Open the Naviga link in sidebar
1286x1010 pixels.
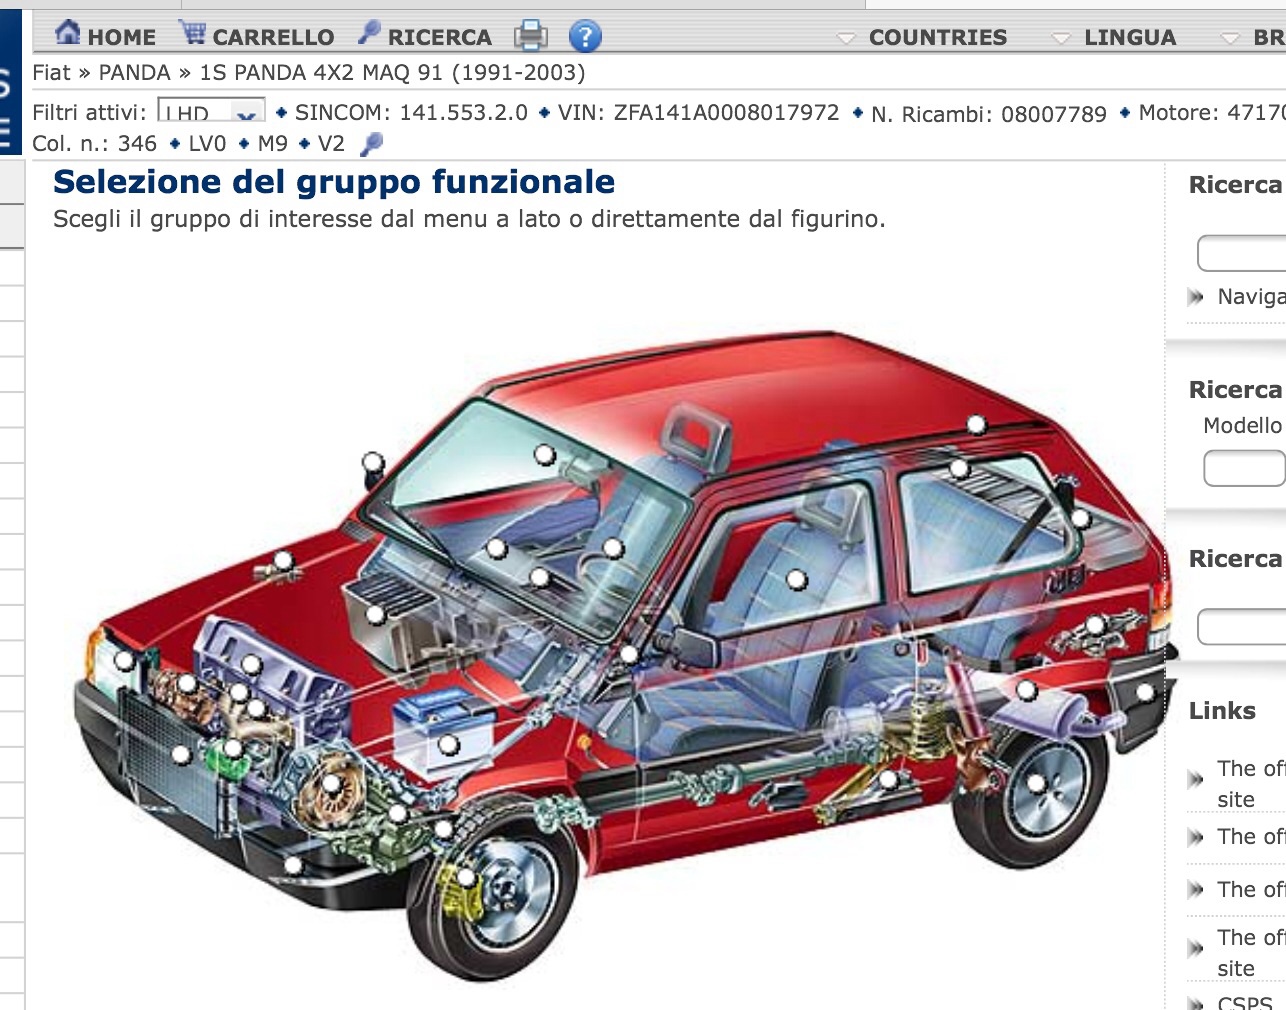tap(1251, 297)
